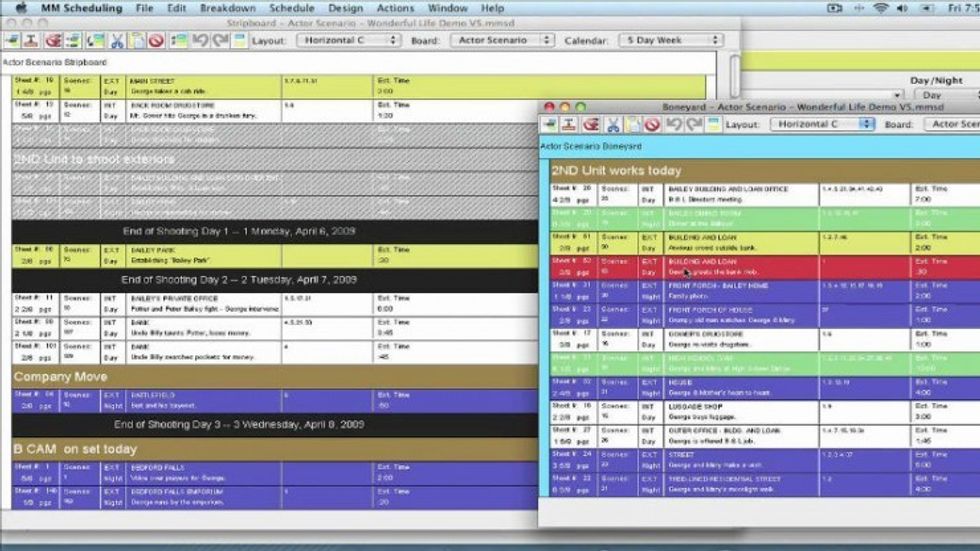The height and width of the screenshot is (551, 980).
Task: Undo last action in Stripboard toolbar
Action: pyautogui.click(x=200, y=41)
